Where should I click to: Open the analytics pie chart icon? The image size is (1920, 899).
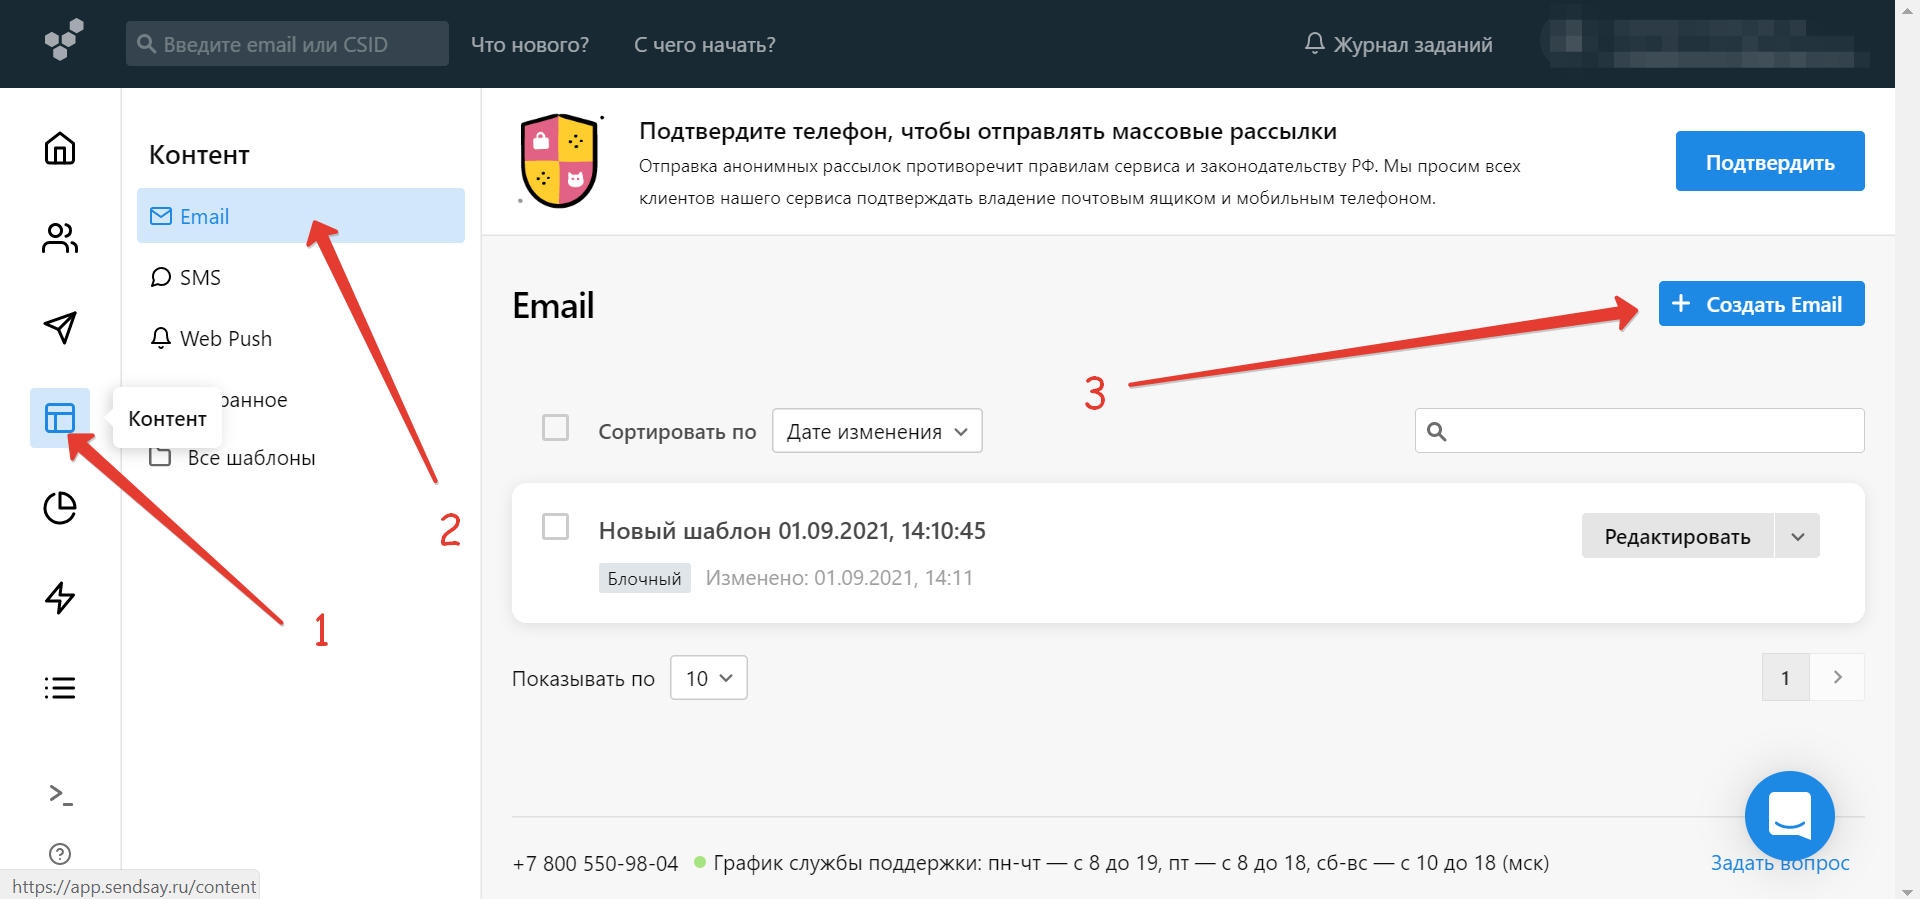coord(60,508)
